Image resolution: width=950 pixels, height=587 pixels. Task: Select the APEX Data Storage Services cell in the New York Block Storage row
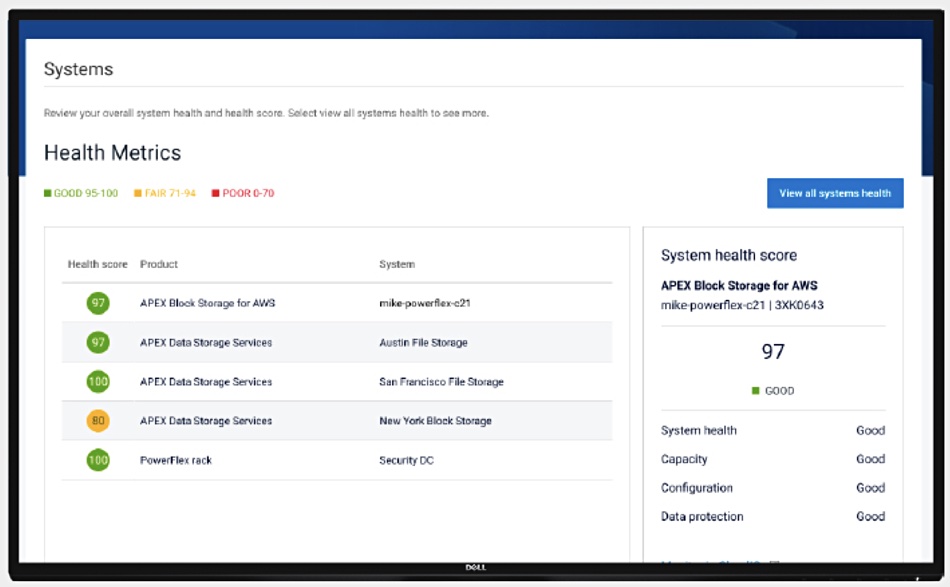coord(206,420)
